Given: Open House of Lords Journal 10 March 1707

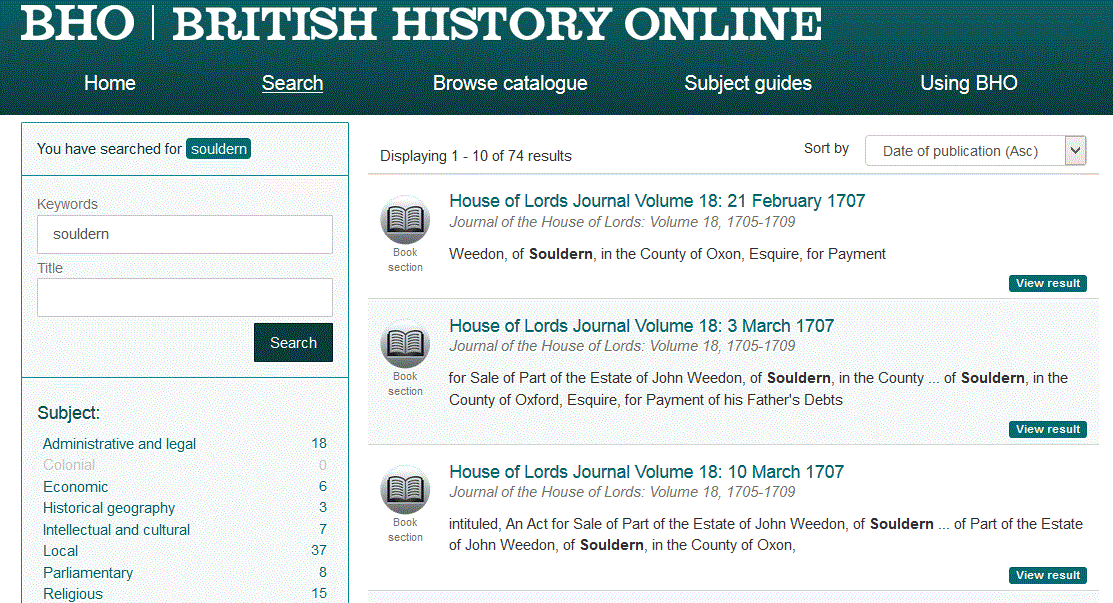Looking at the screenshot, I should click(x=646, y=472).
